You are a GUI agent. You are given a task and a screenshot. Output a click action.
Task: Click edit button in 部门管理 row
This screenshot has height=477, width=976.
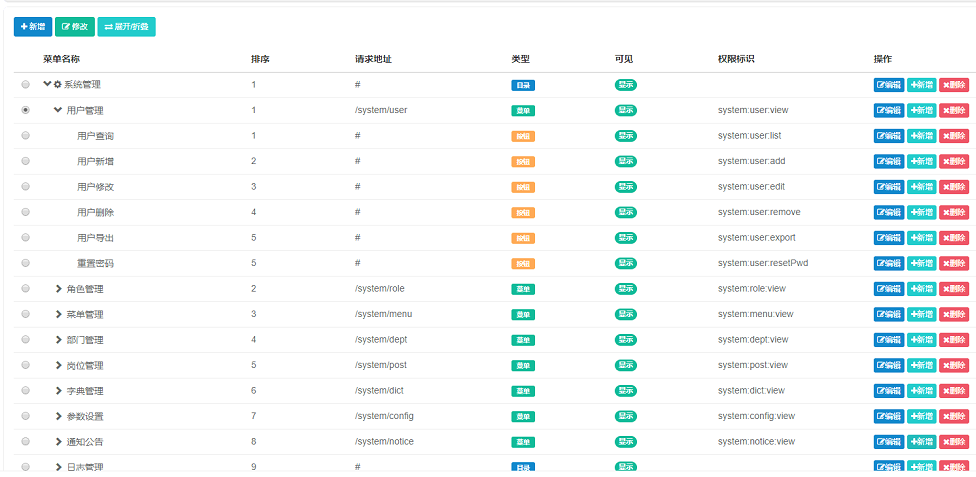[x=889, y=340]
